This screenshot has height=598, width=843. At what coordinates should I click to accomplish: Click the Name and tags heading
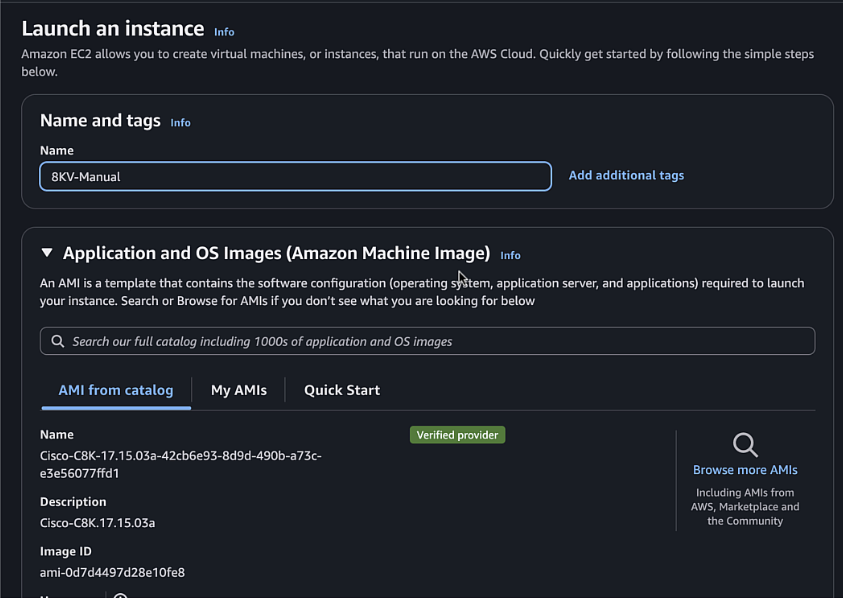click(x=101, y=120)
